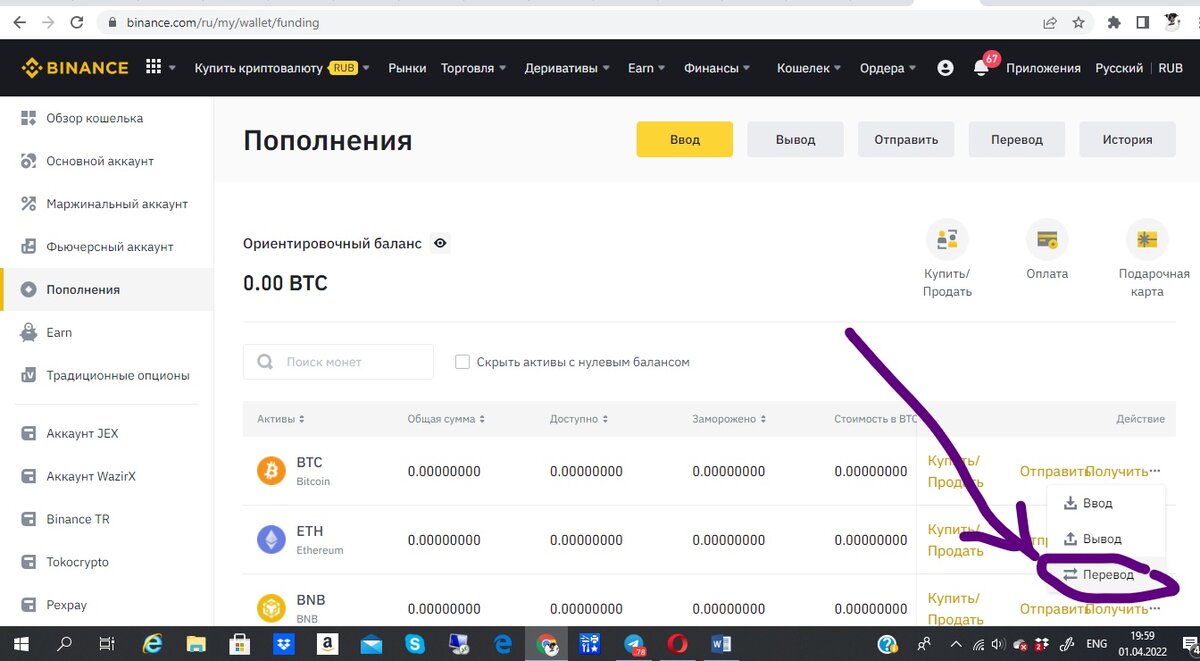Expand the Торговля dropdown
The height and width of the screenshot is (661, 1200).
502,68
